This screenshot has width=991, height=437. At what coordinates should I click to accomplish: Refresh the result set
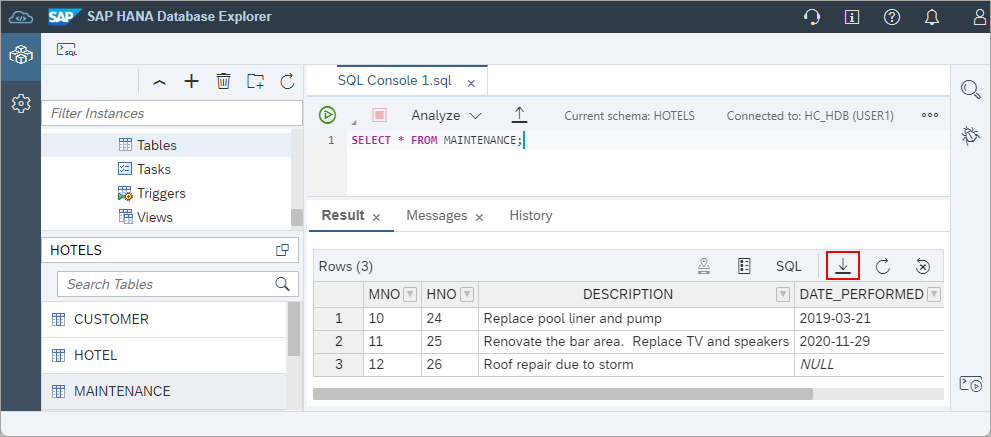[883, 267]
